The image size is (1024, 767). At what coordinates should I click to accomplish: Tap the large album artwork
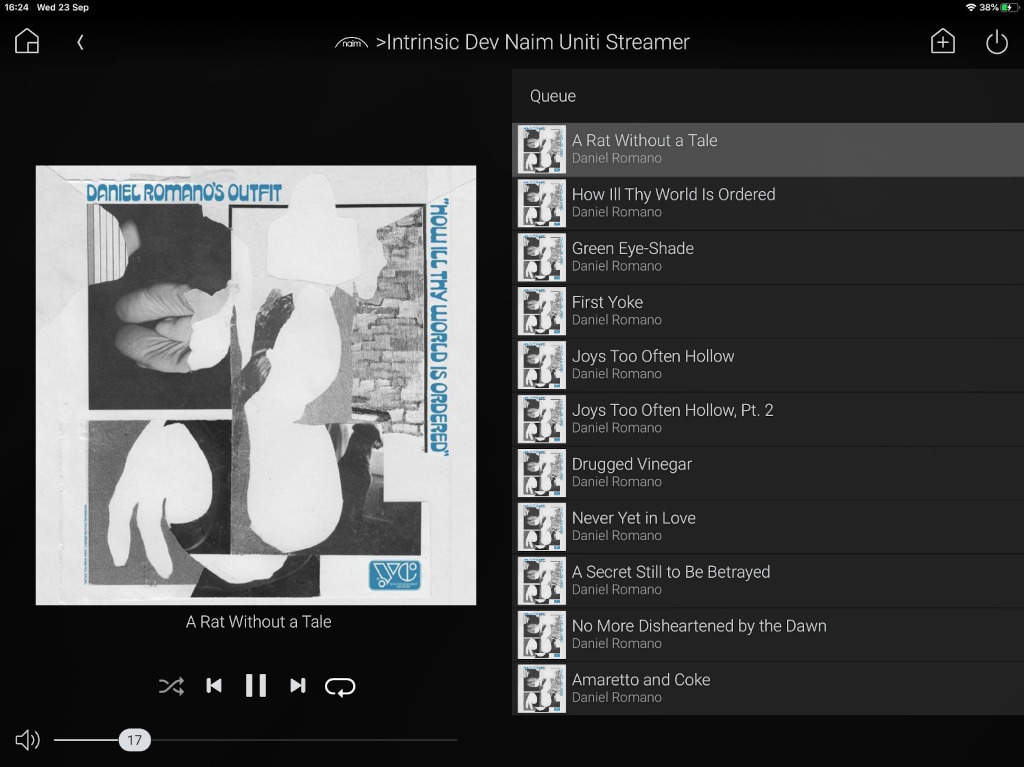pyautogui.click(x=255, y=385)
